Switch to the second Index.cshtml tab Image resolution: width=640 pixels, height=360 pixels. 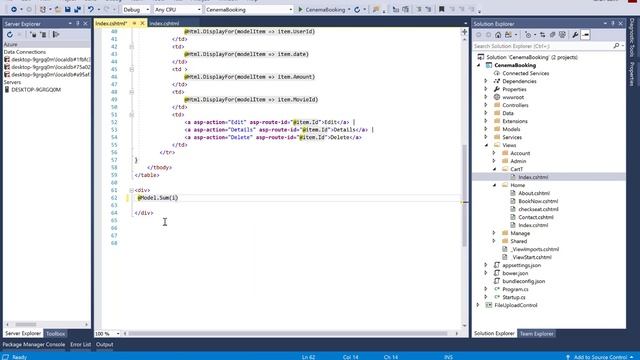point(164,23)
